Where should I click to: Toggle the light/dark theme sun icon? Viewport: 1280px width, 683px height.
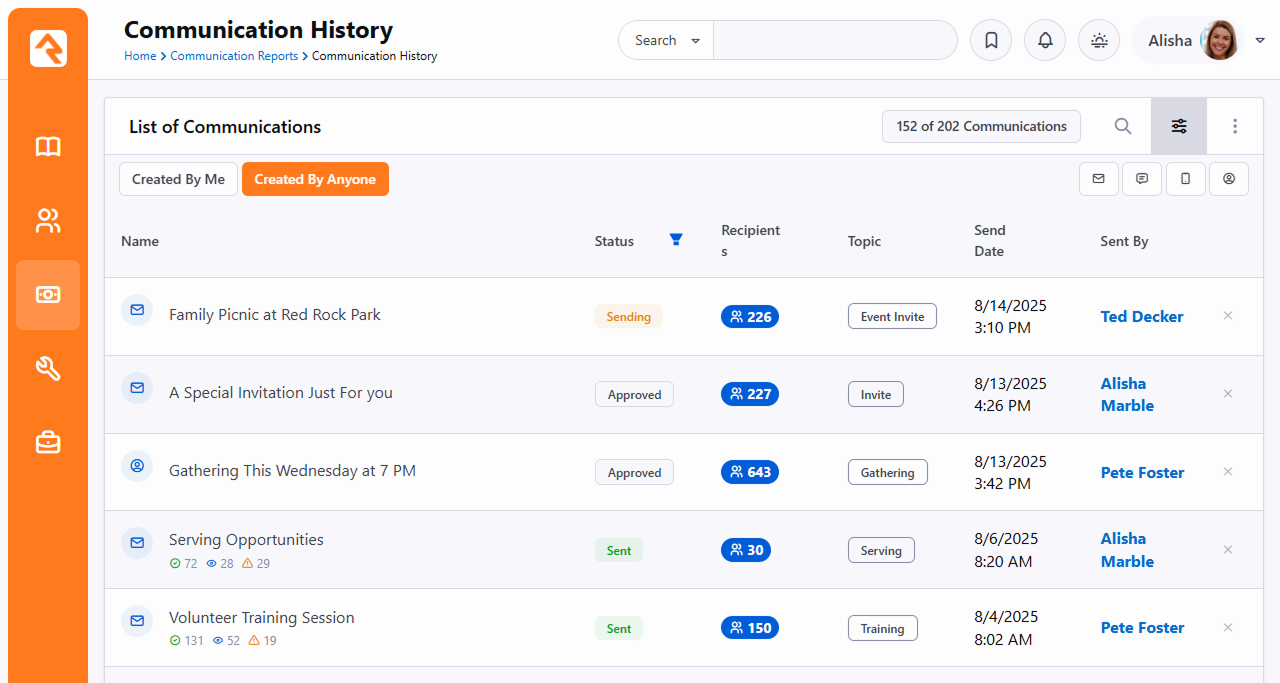[x=1099, y=41]
